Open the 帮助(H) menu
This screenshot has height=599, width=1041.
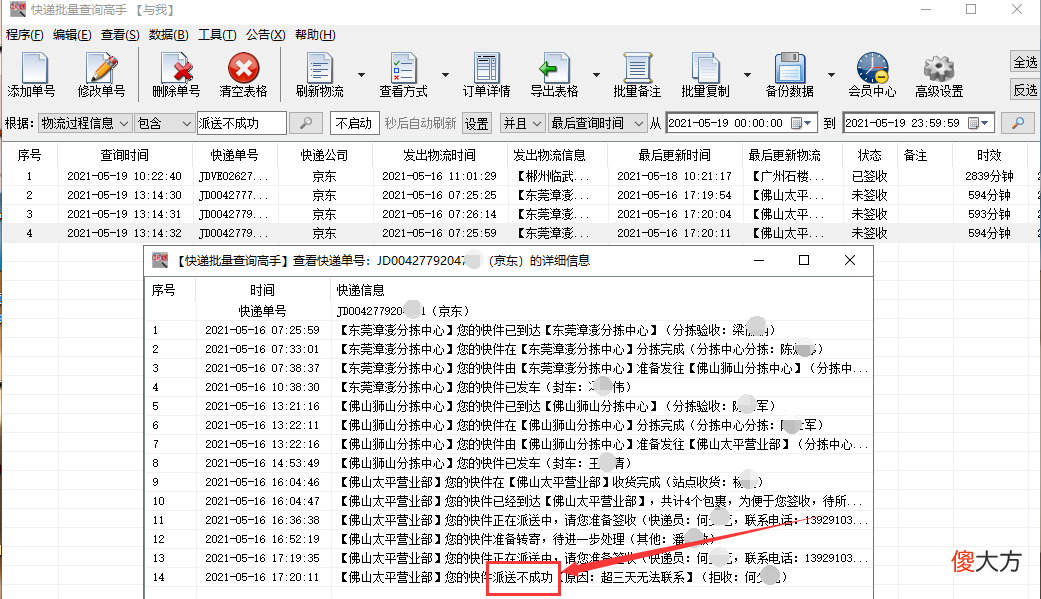[315, 35]
